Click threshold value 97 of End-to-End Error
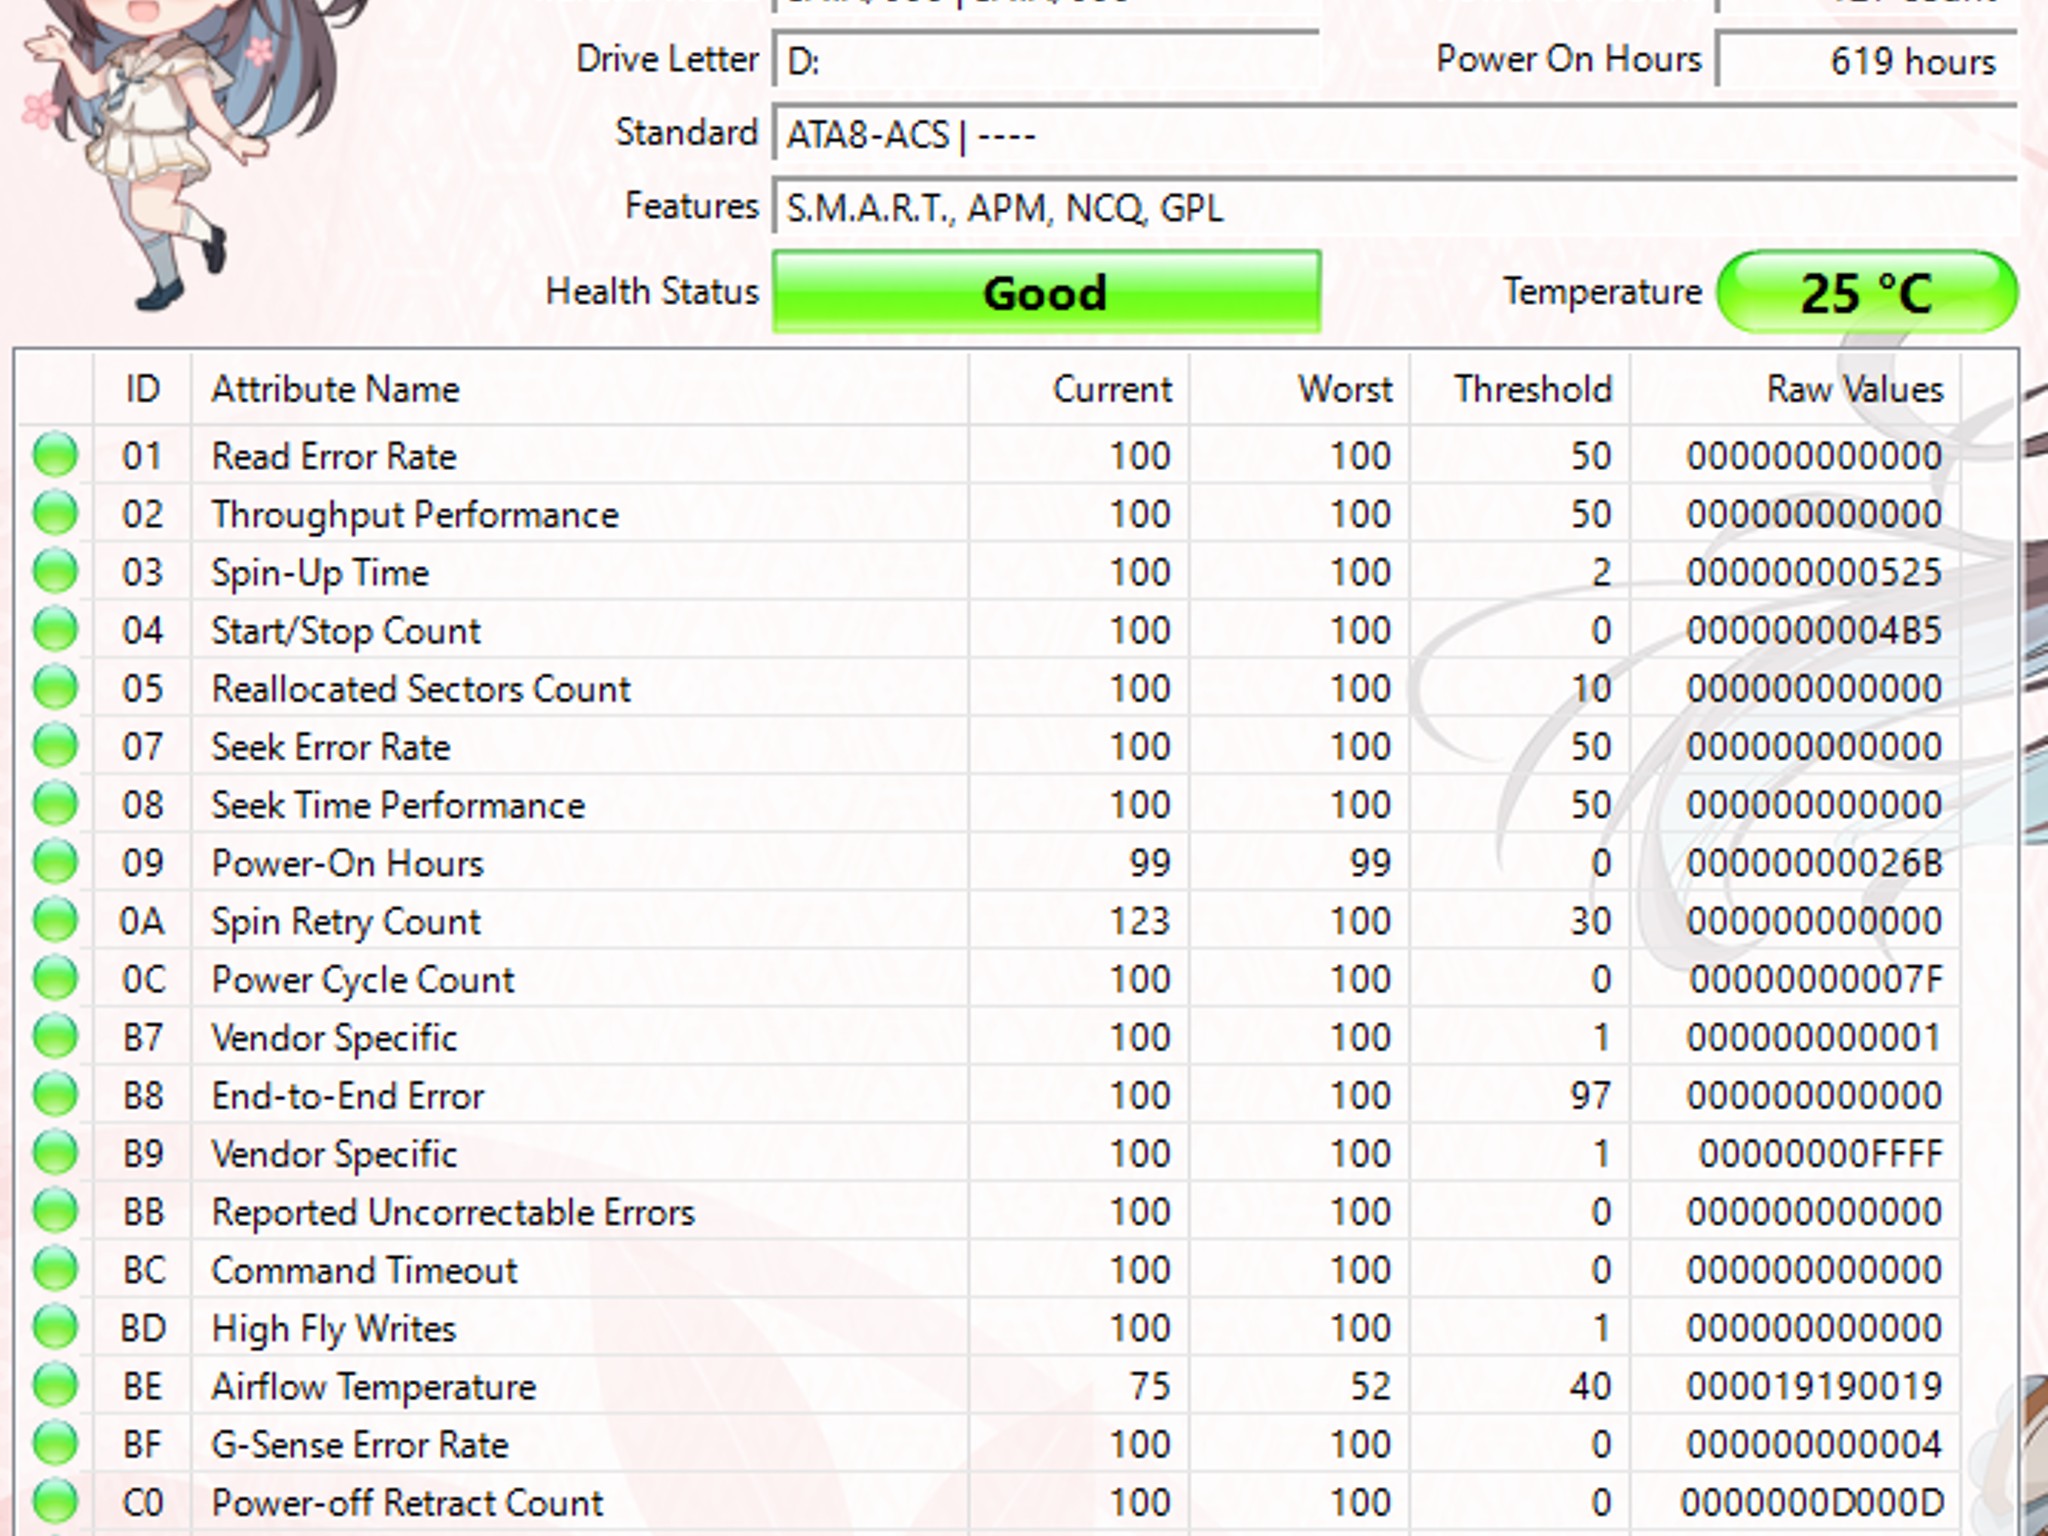Viewport: 2048px width, 1536px height. pos(1590,1095)
